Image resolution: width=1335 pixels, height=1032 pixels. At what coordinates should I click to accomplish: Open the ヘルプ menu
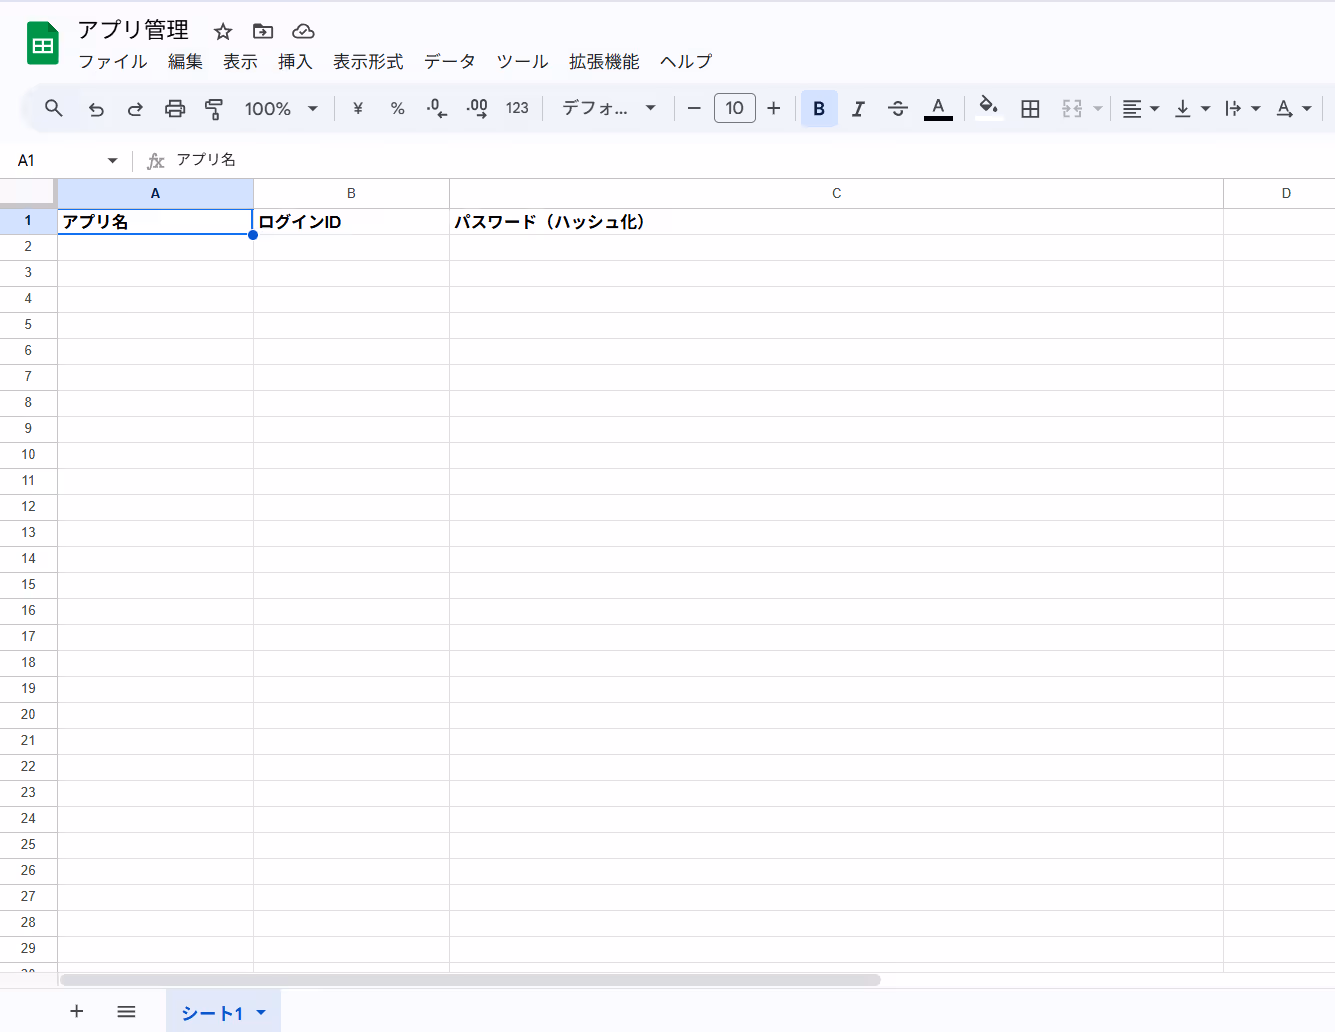click(686, 61)
